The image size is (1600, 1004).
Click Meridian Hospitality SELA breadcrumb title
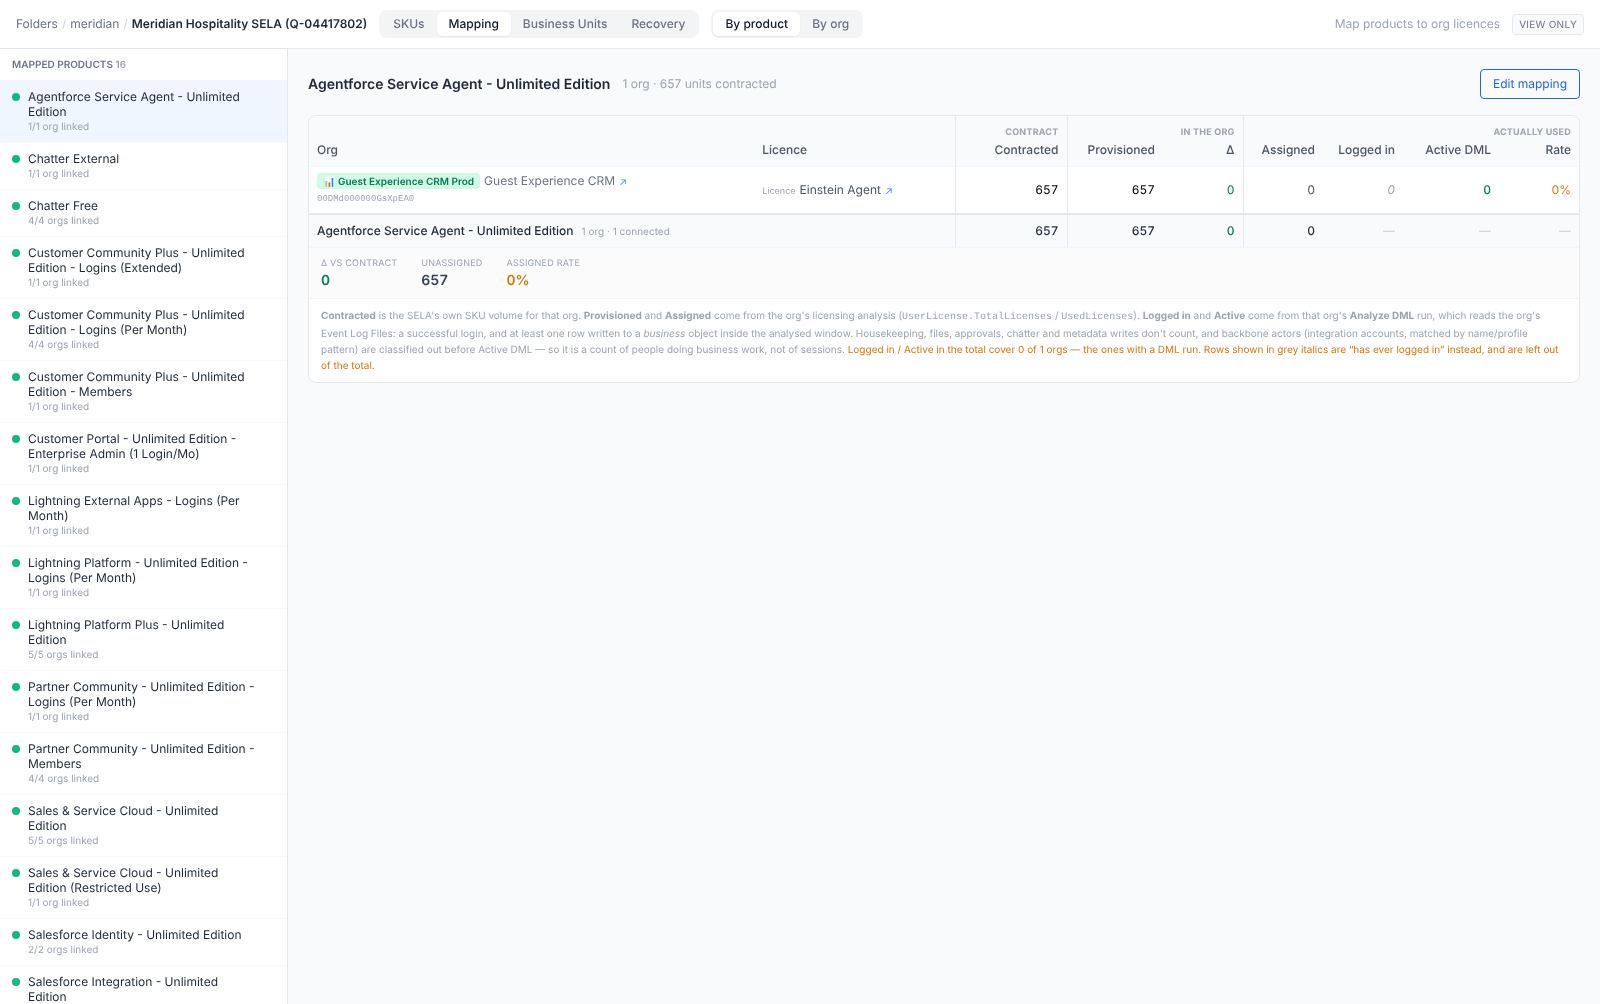(249, 24)
